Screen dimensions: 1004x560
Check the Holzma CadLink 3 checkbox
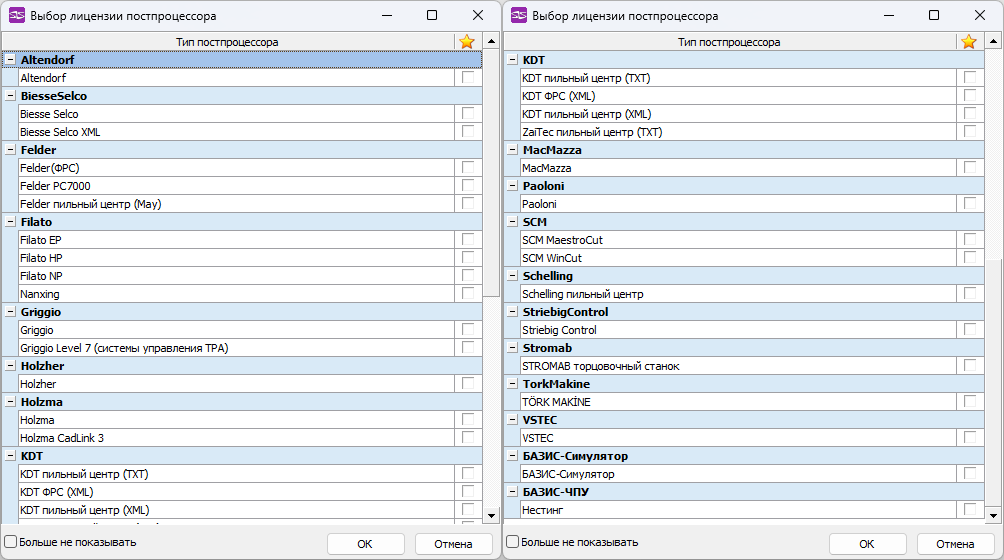tap(467, 438)
